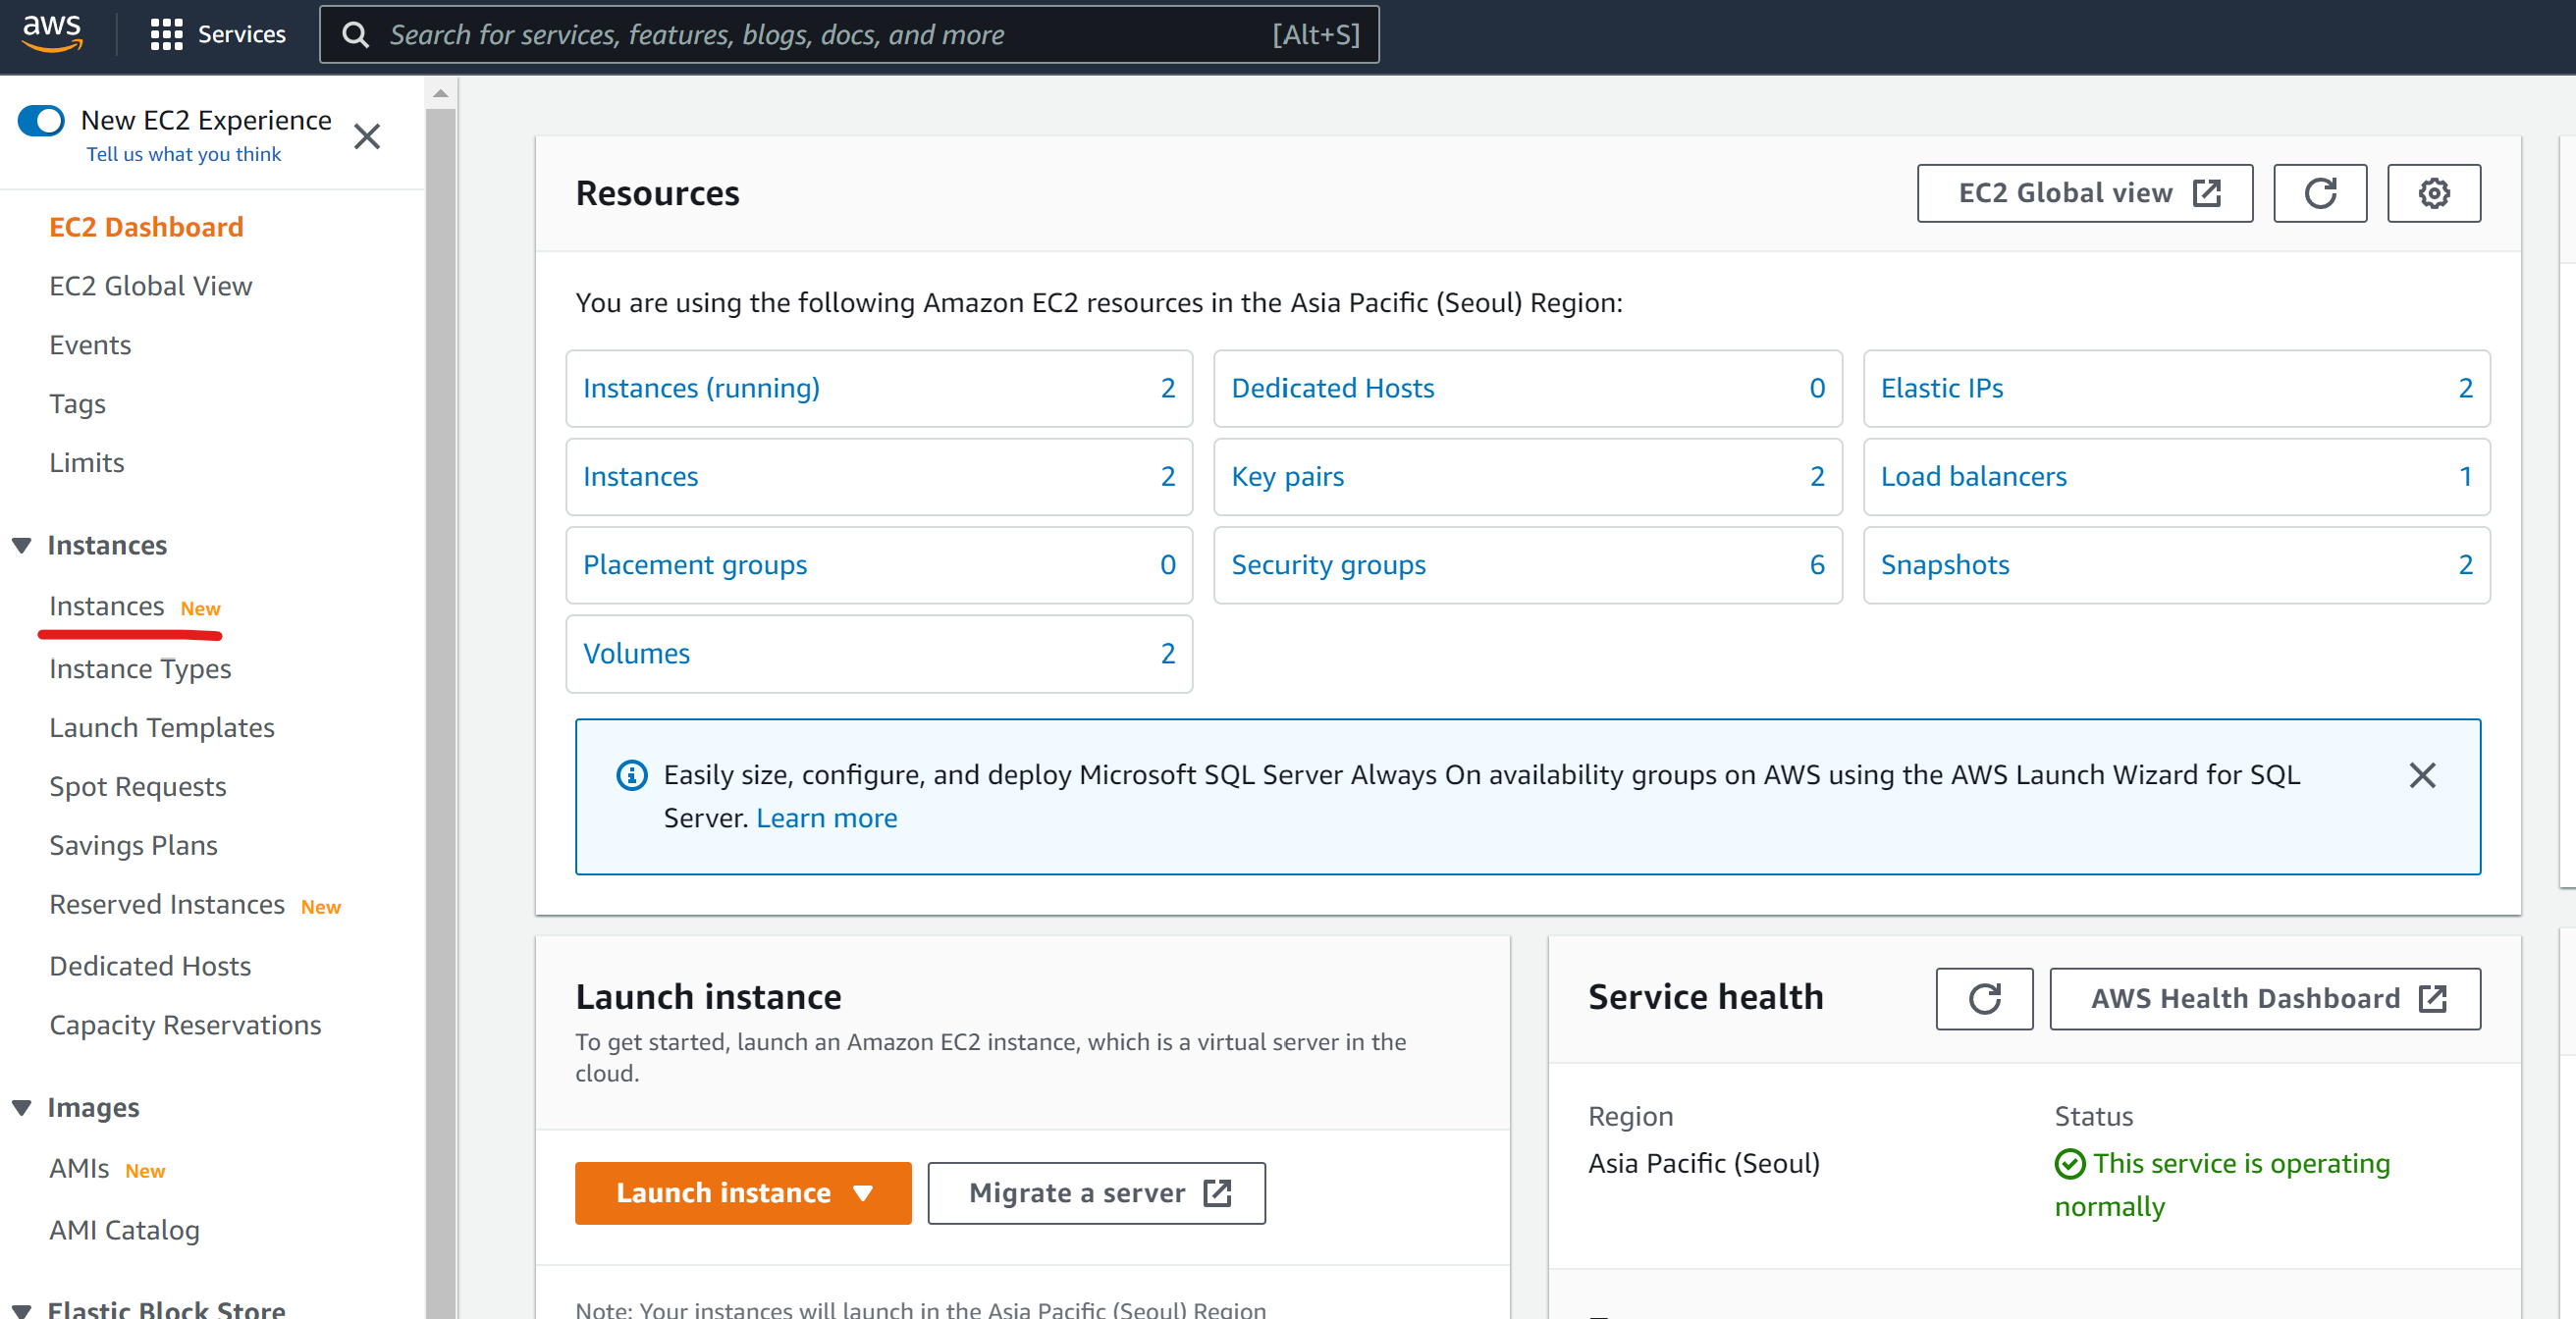Click the AWS logo home icon
Viewport: 2576px width, 1319px height.
(52, 33)
